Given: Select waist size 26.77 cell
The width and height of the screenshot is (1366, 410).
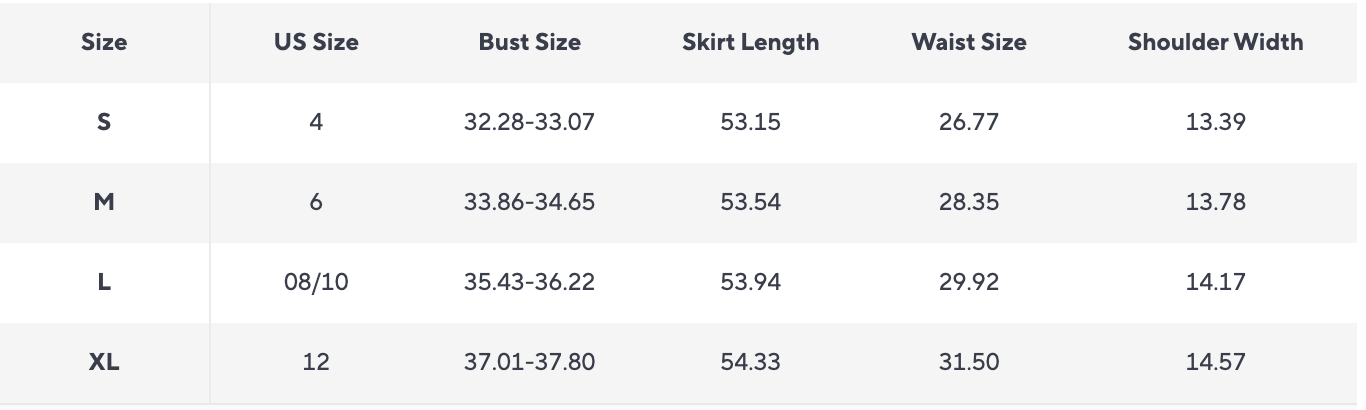Looking at the screenshot, I should (x=968, y=122).
